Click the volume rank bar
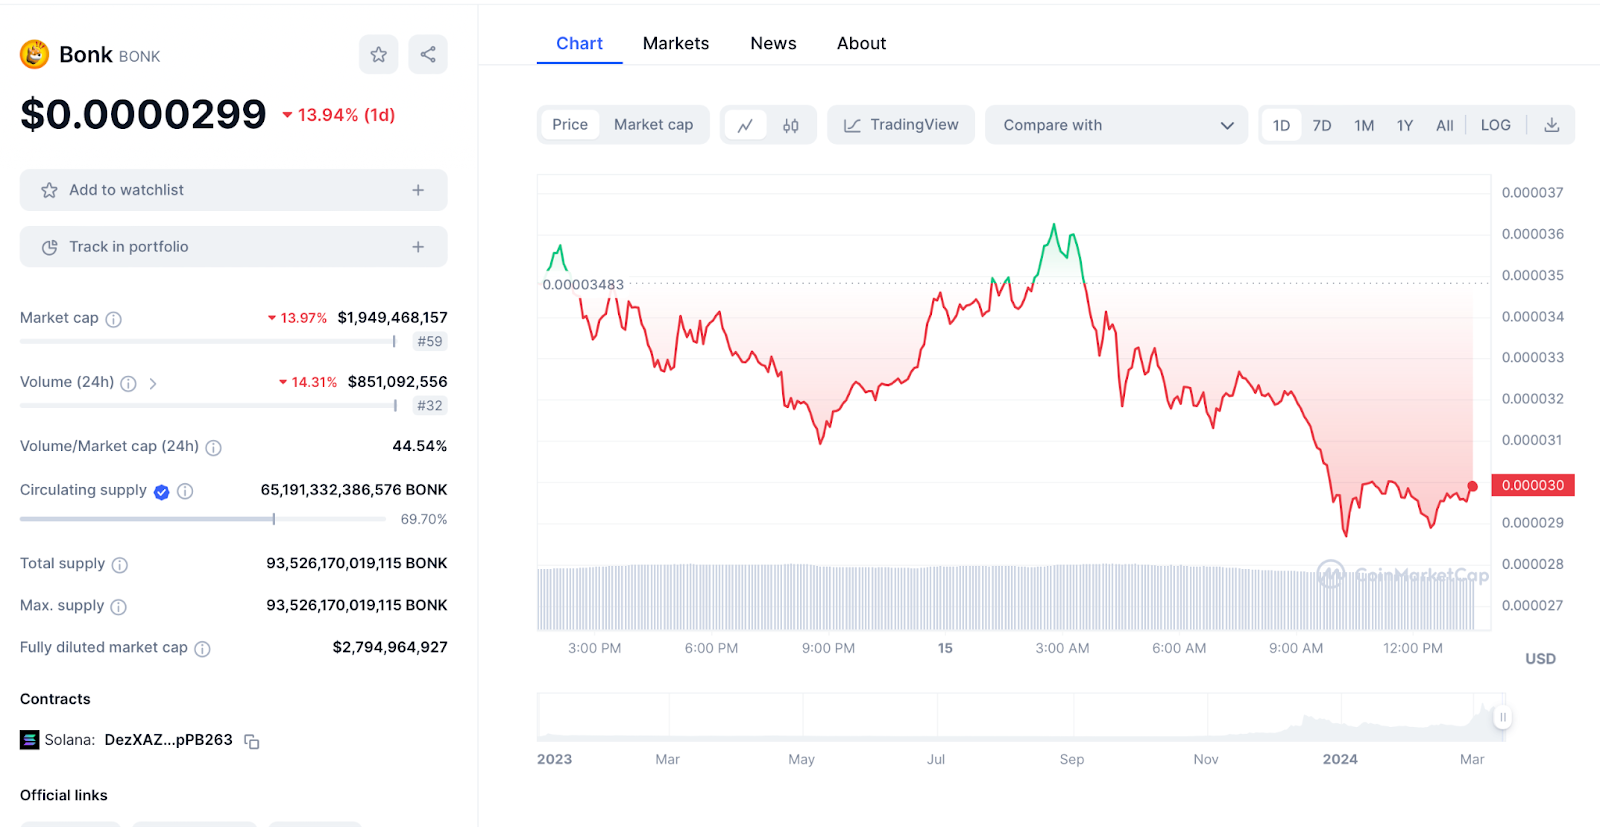This screenshot has height=827, width=1600. point(208,405)
